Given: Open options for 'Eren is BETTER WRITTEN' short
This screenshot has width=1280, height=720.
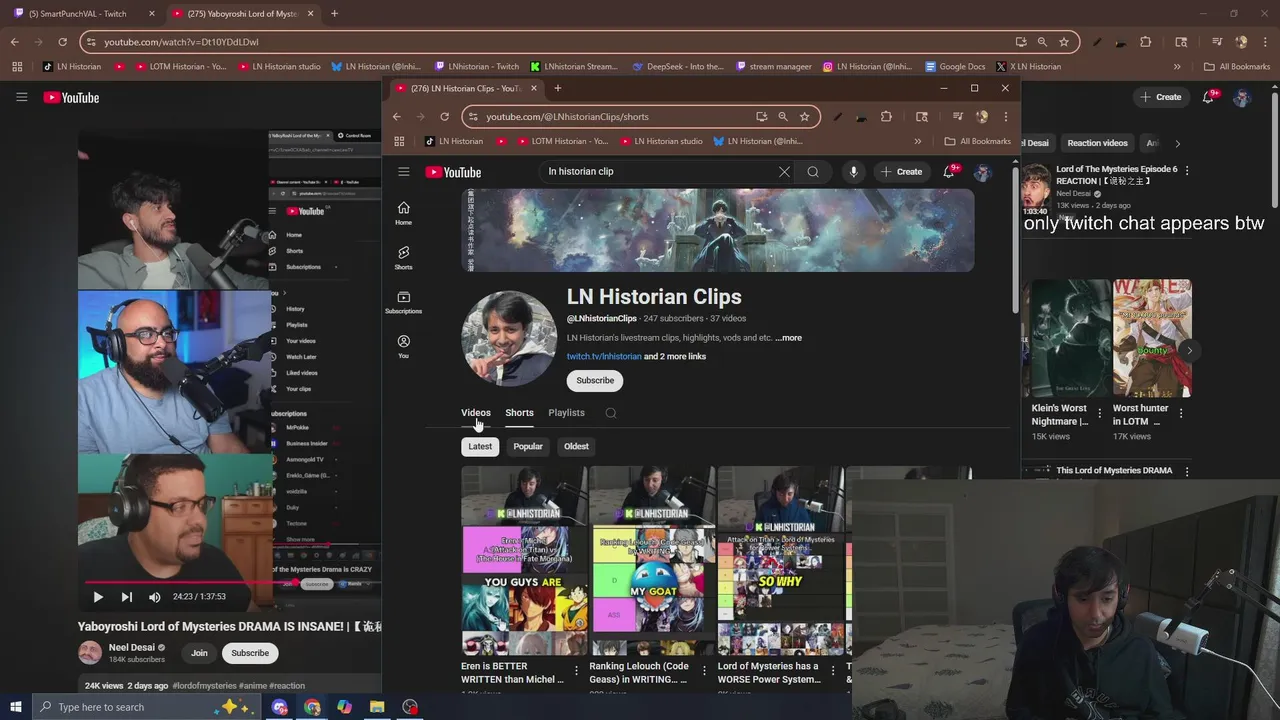Looking at the screenshot, I should 576,671.
